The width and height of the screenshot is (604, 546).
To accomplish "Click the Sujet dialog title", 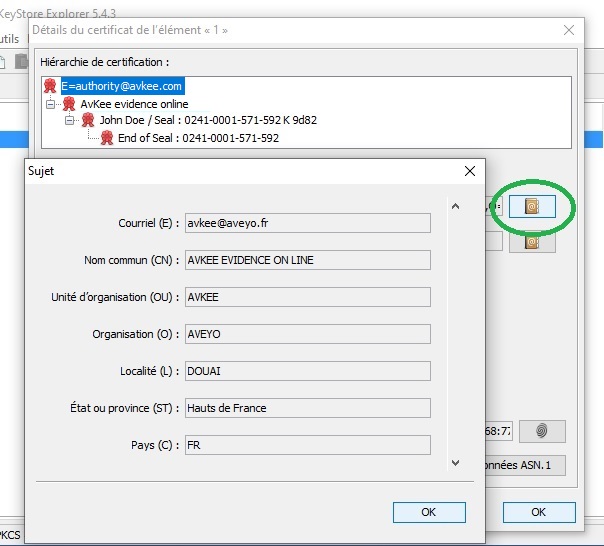I will (x=41, y=171).
